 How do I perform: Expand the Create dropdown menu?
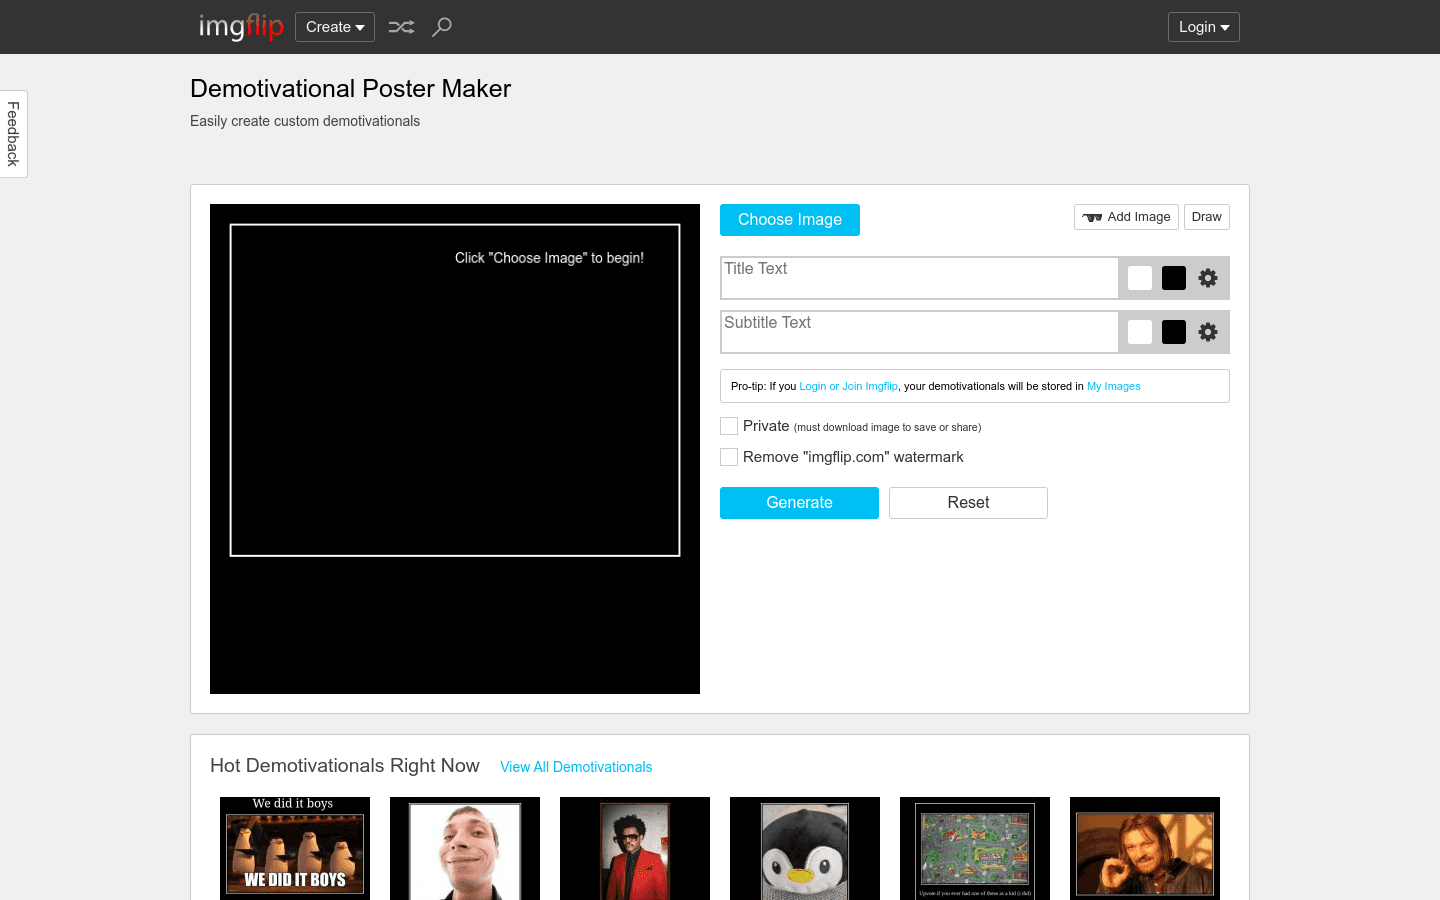[x=335, y=27]
